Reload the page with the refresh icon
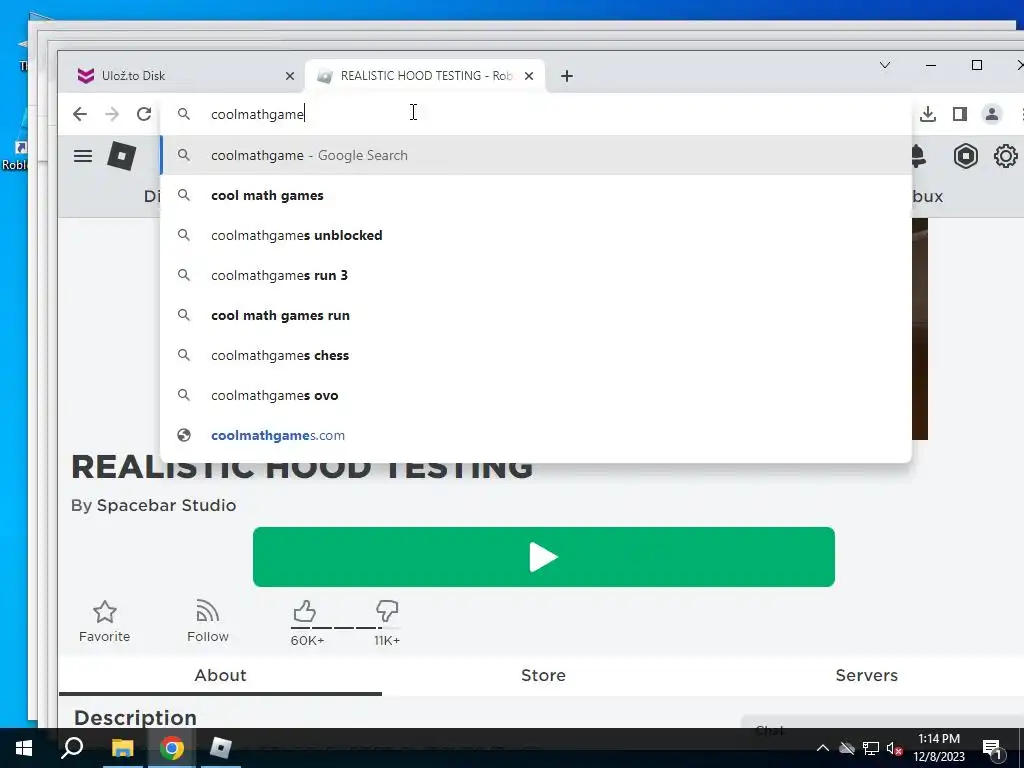This screenshot has height=768, width=1024. pyautogui.click(x=144, y=114)
